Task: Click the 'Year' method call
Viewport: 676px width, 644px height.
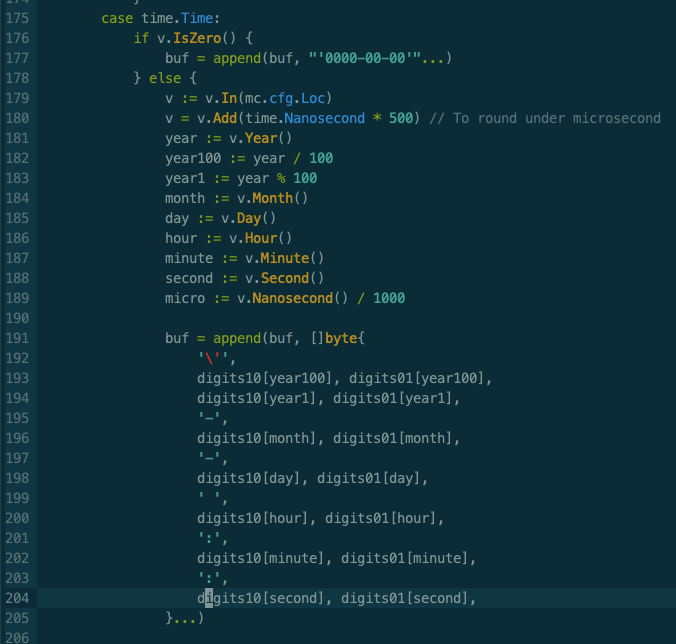Action: 261,138
